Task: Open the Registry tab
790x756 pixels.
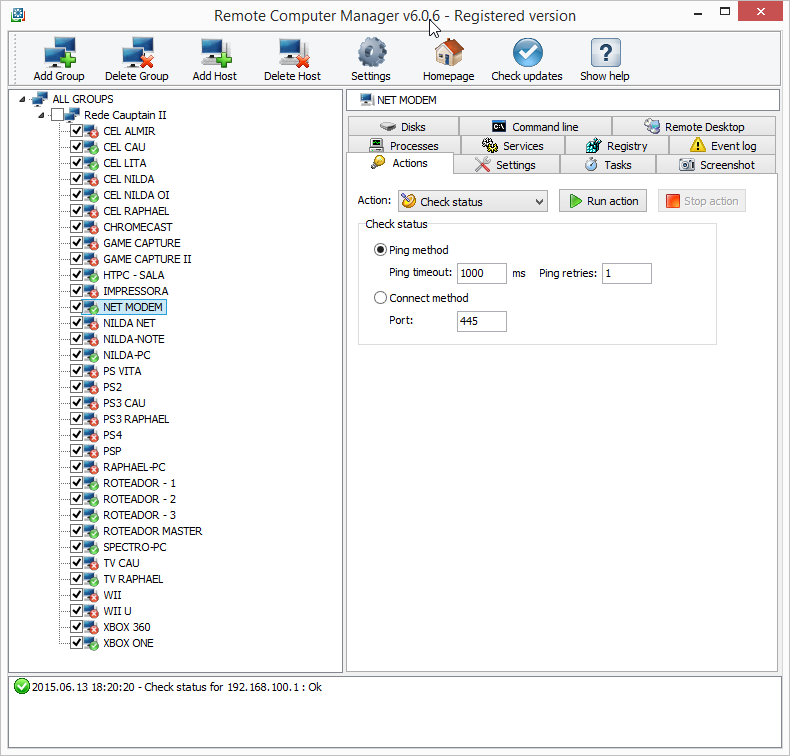Action: pyautogui.click(x=617, y=146)
